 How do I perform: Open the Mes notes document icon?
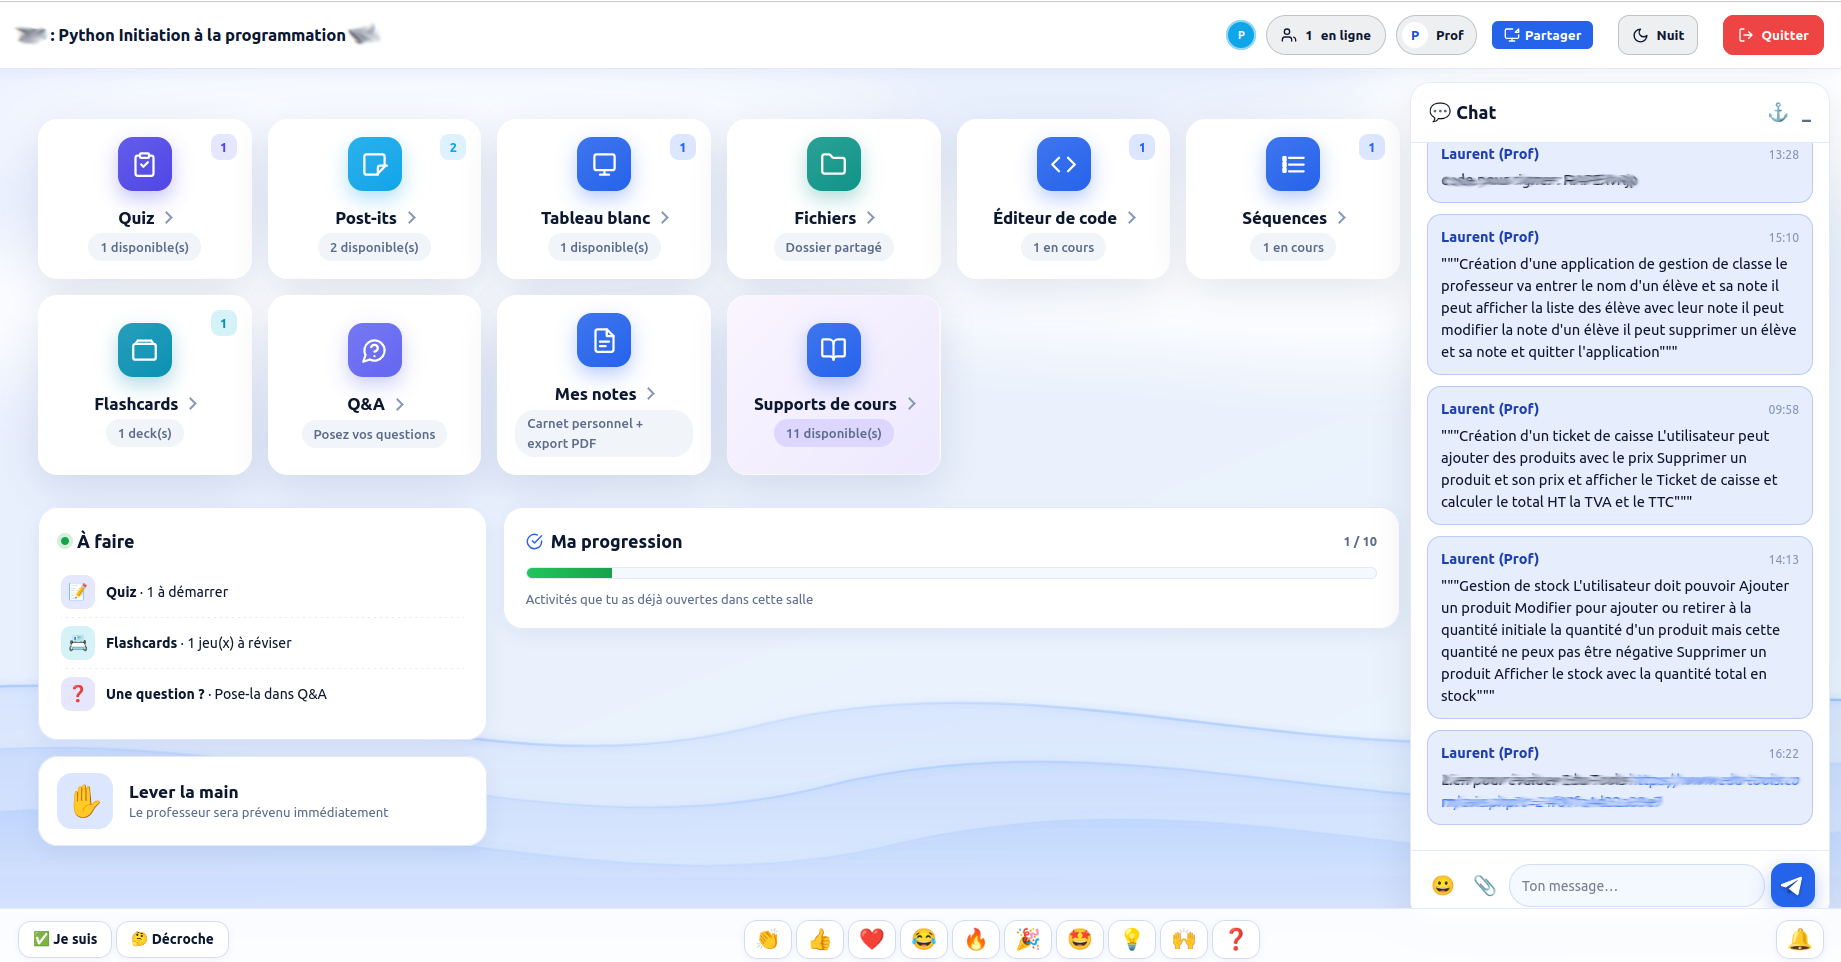point(604,340)
